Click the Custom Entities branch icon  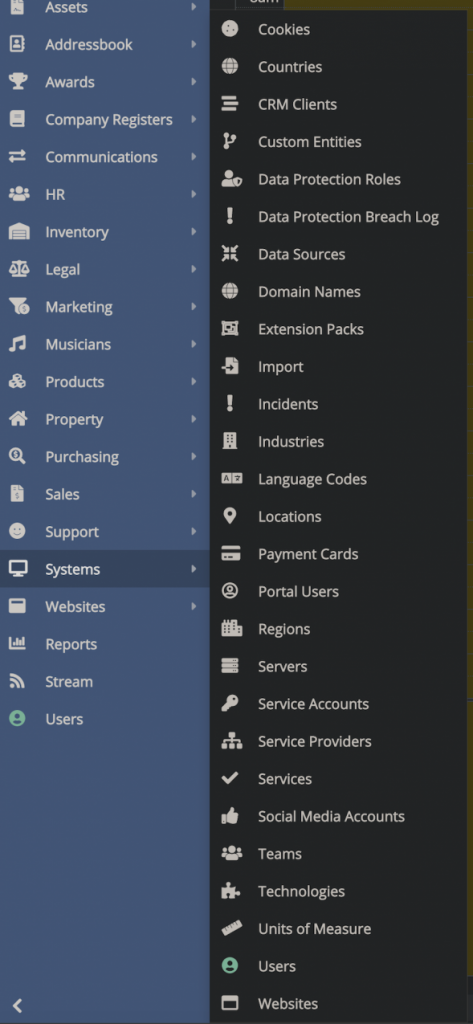click(230, 141)
